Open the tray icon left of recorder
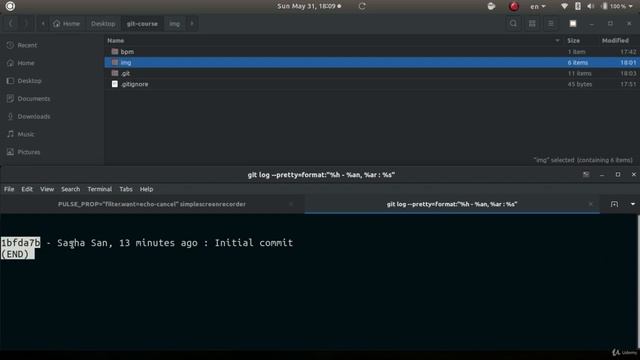Image resolution: width=640 pixels, height=360 pixels. pos(491,6)
